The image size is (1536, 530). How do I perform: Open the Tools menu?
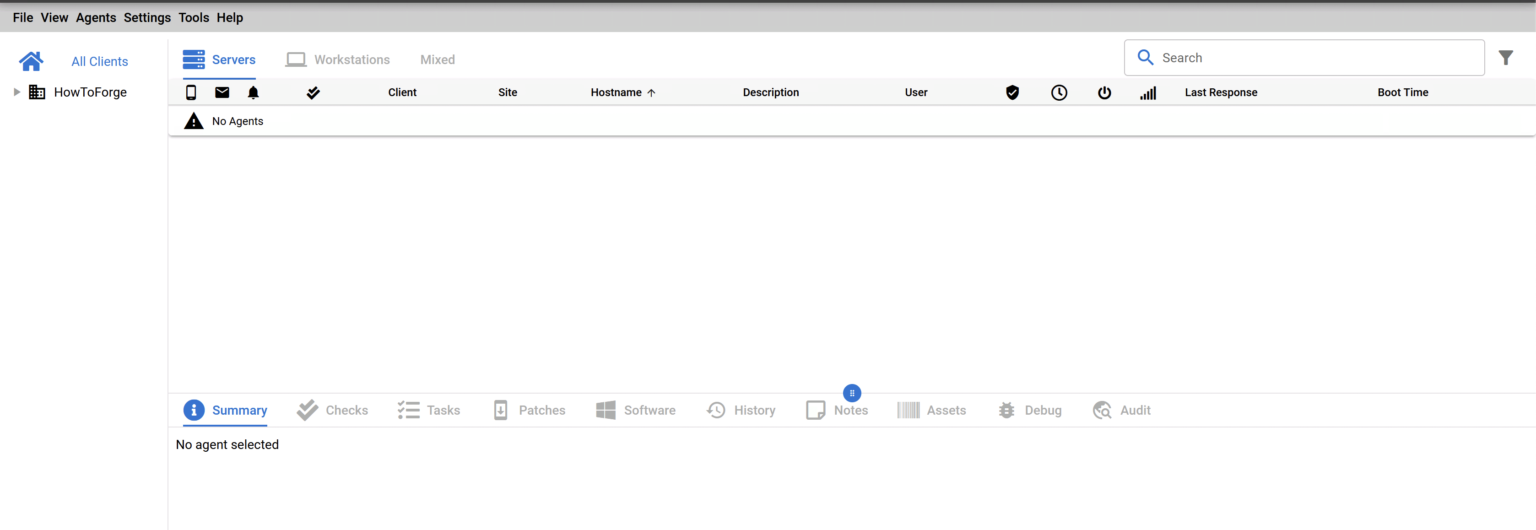[194, 17]
